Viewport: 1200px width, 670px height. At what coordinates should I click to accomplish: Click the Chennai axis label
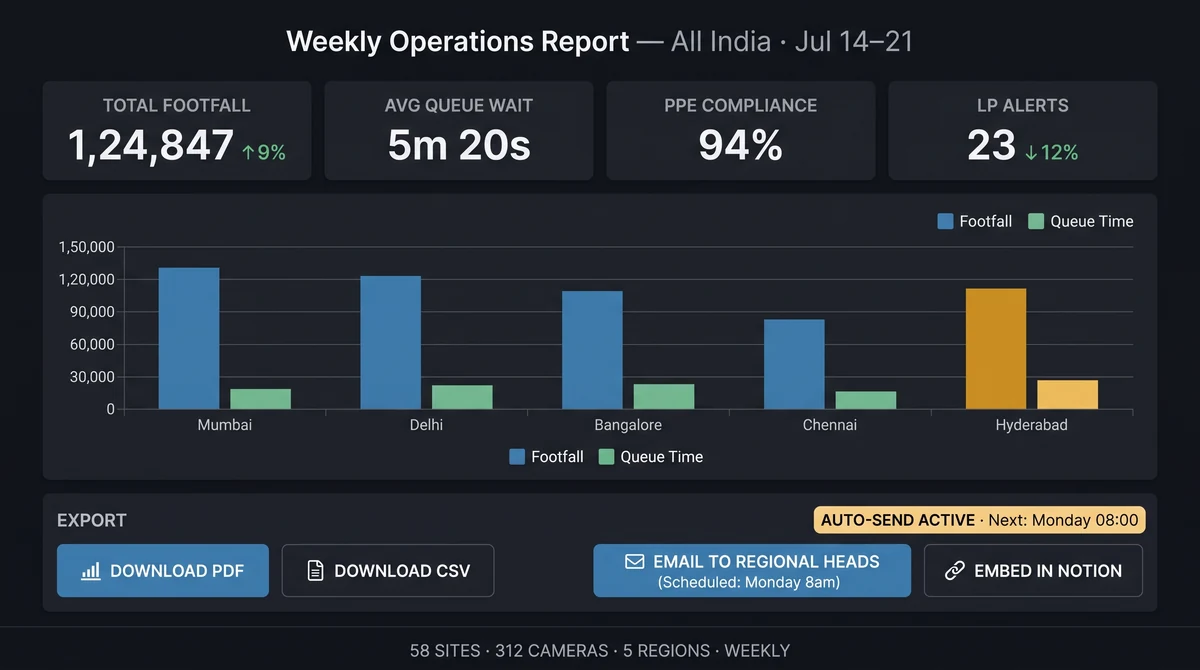tap(830, 425)
